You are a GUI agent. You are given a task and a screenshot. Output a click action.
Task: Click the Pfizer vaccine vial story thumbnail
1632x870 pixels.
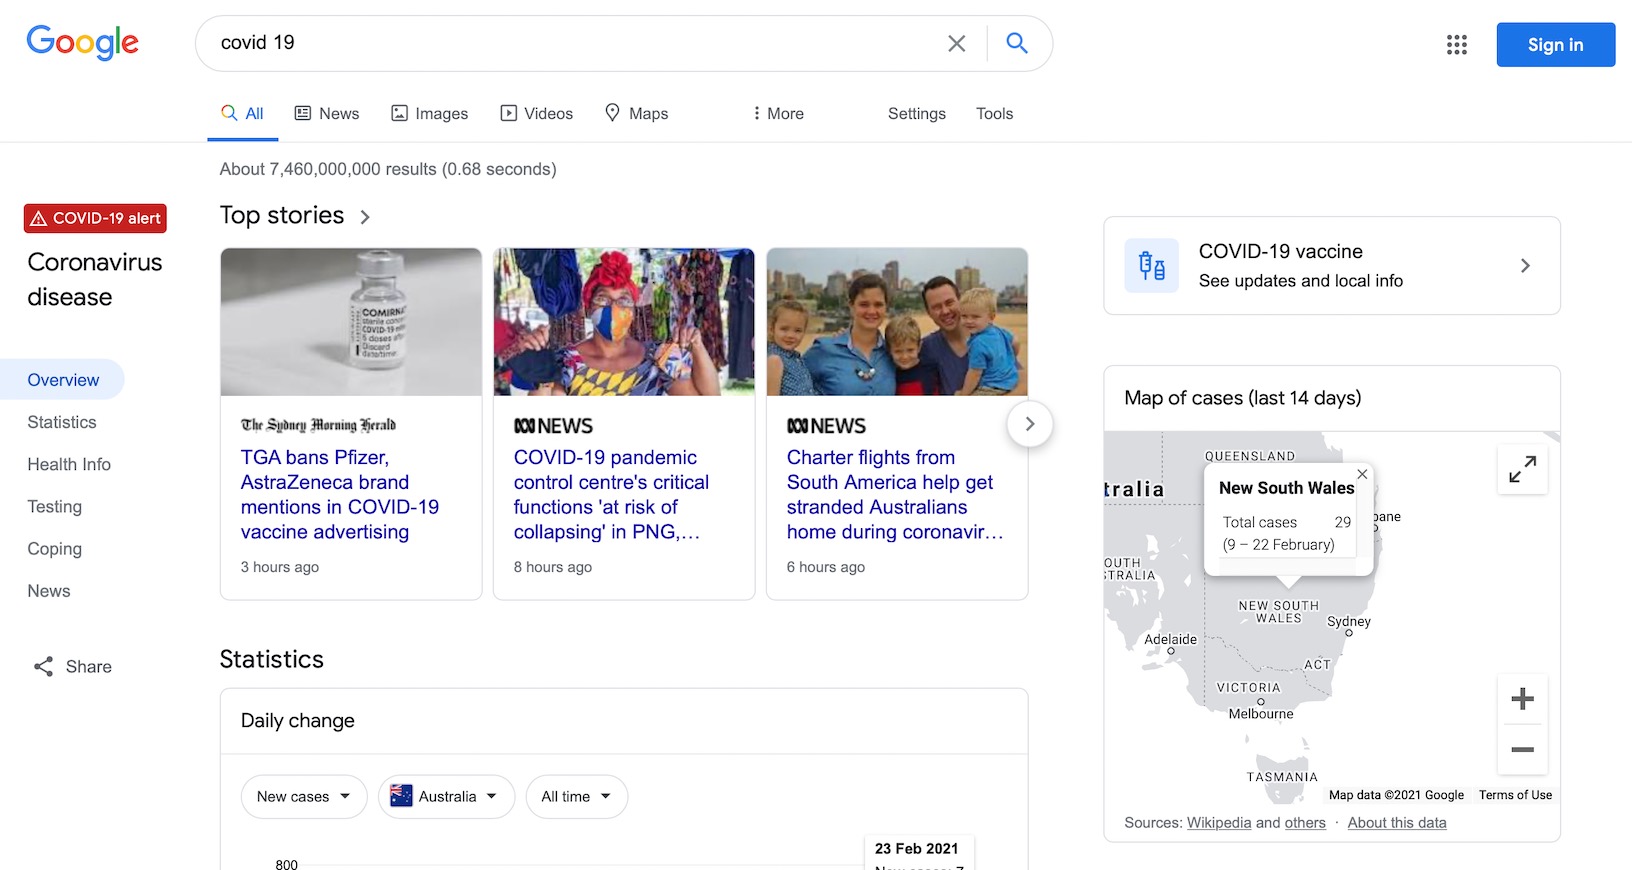coord(351,322)
